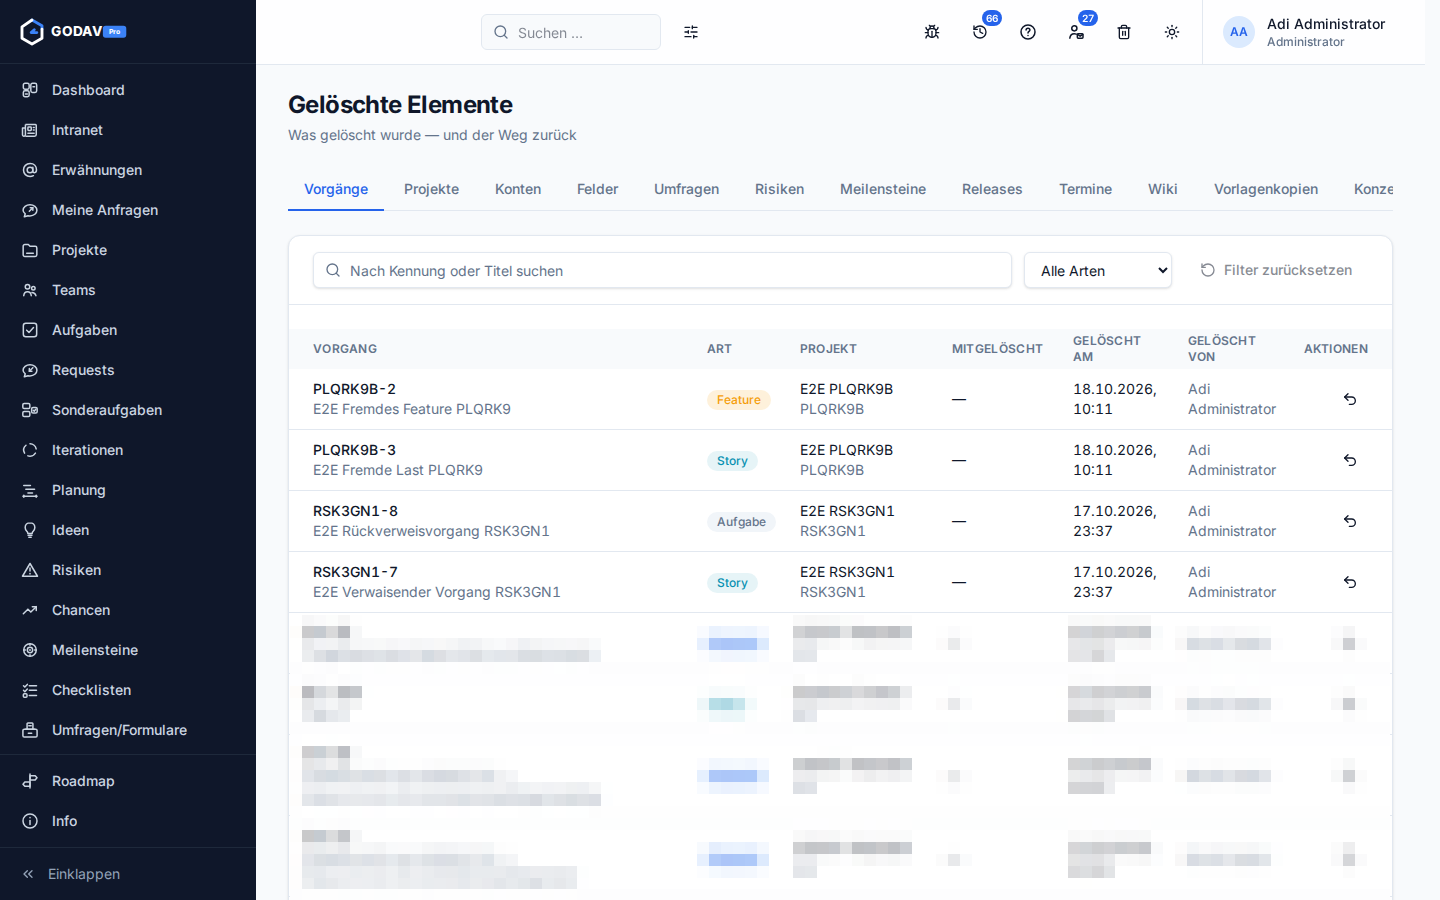Focus the global Suchen search field
This screenshot has width=1440, height=900.
[x=571, y=32]
